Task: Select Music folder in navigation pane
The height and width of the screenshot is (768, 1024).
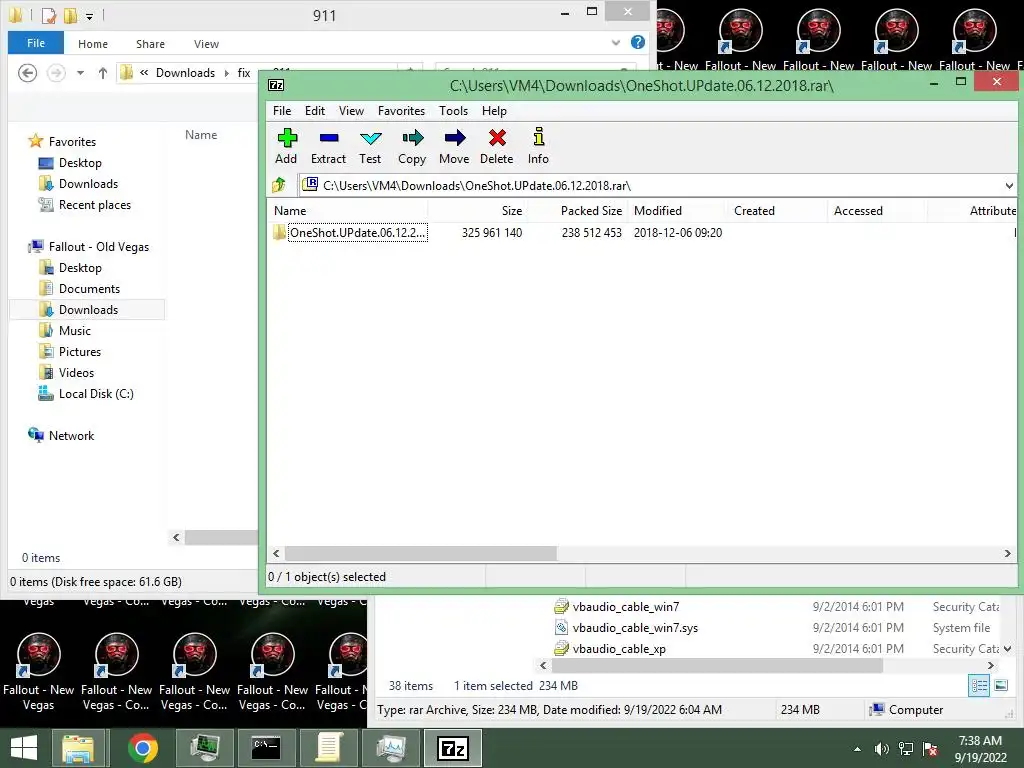Action: click(74, 330)
